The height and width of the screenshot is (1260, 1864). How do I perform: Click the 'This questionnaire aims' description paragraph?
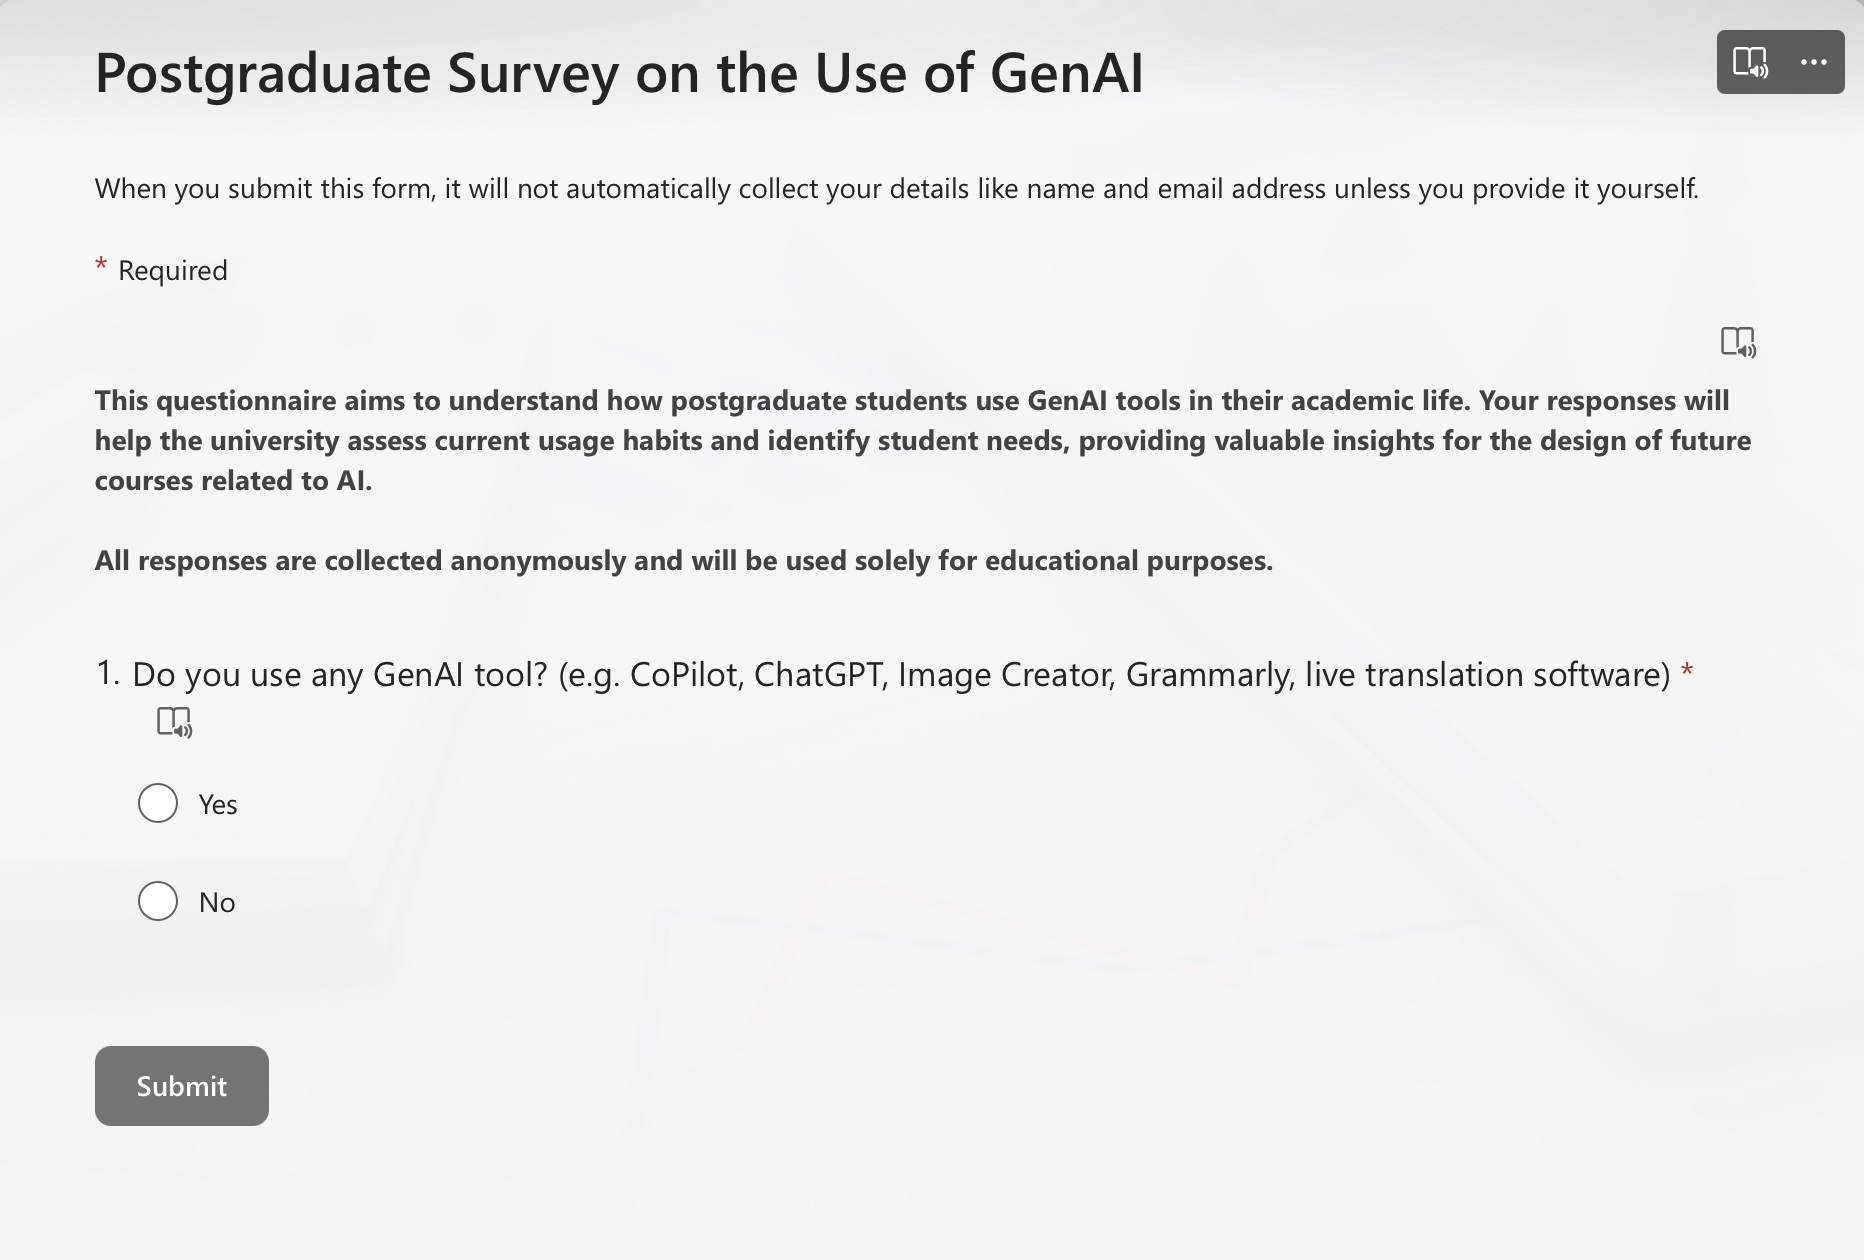pyautogui.click(x=922, y=441)
